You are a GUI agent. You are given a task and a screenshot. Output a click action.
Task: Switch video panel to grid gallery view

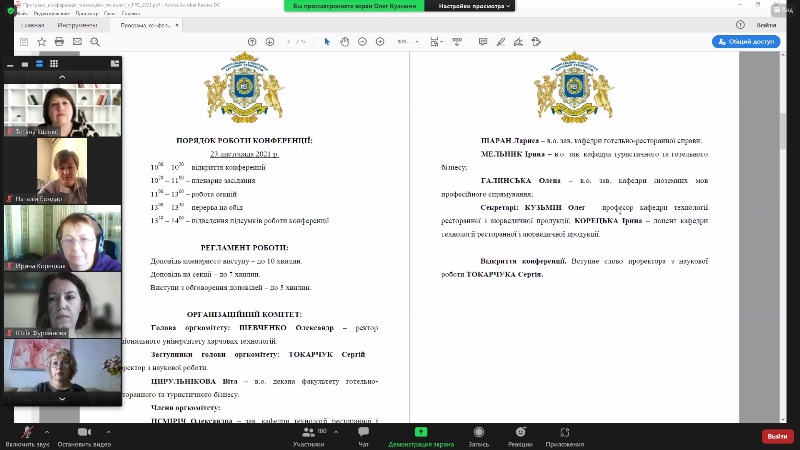pos(54,64)
